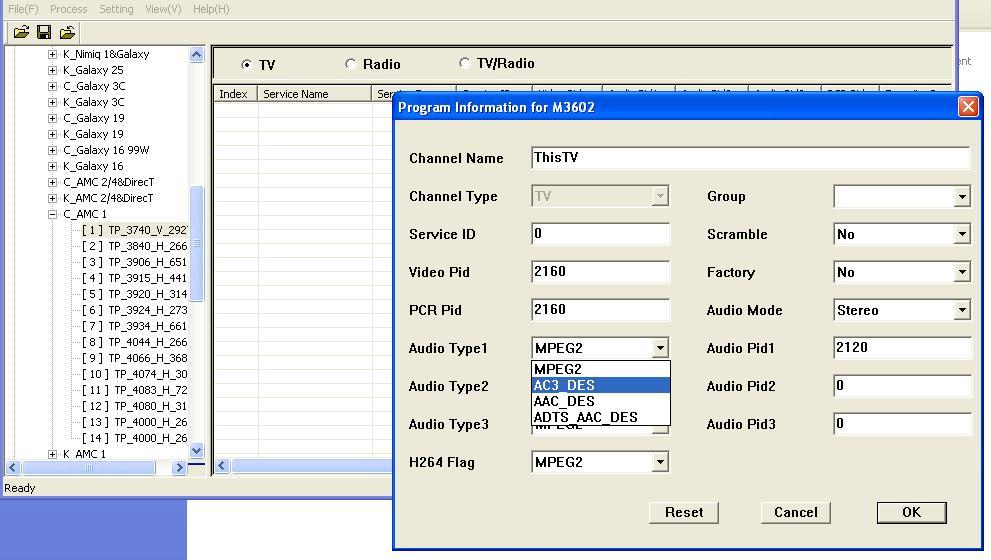This screenshot has height=560, width=991.
Task: Open the File(F) menu
Action: (23, 9)
